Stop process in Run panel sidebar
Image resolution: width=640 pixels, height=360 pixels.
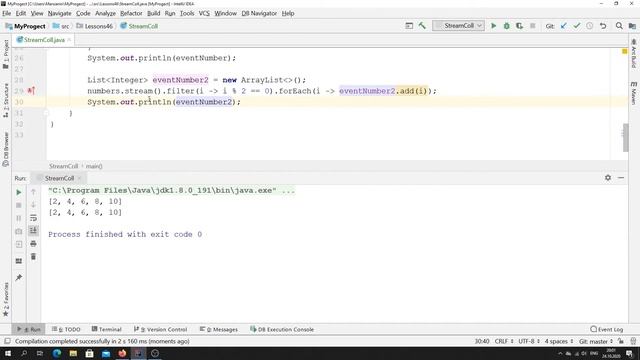click(x=19, y=205)
